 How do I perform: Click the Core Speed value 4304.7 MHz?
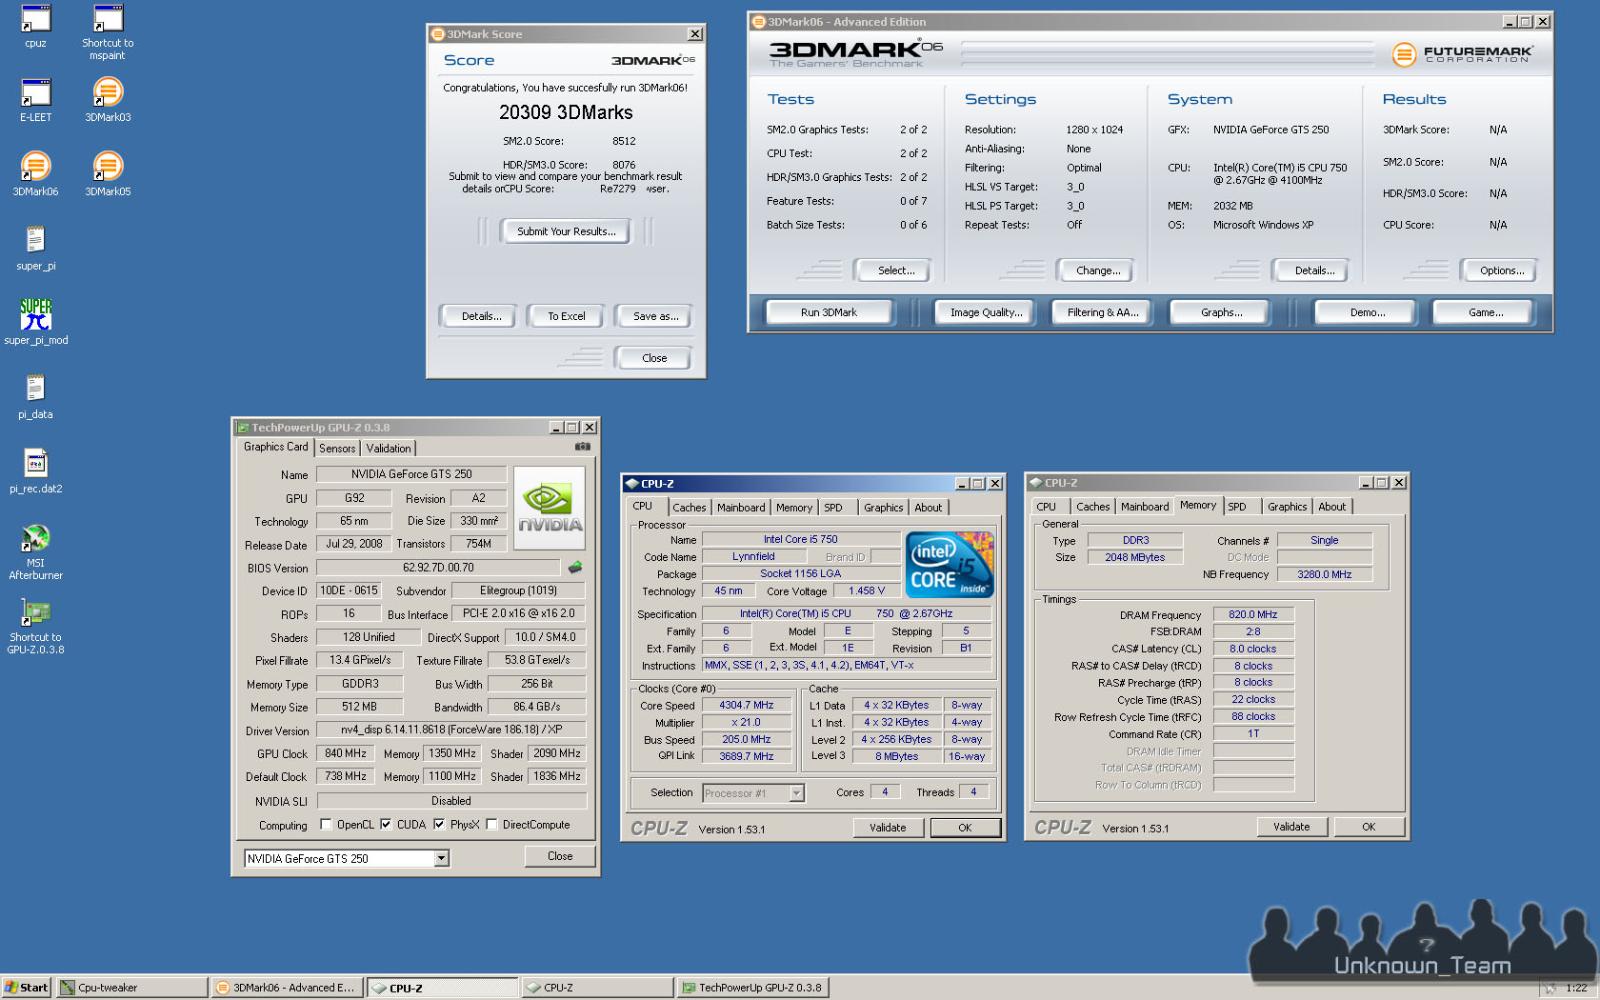point(746,705)
